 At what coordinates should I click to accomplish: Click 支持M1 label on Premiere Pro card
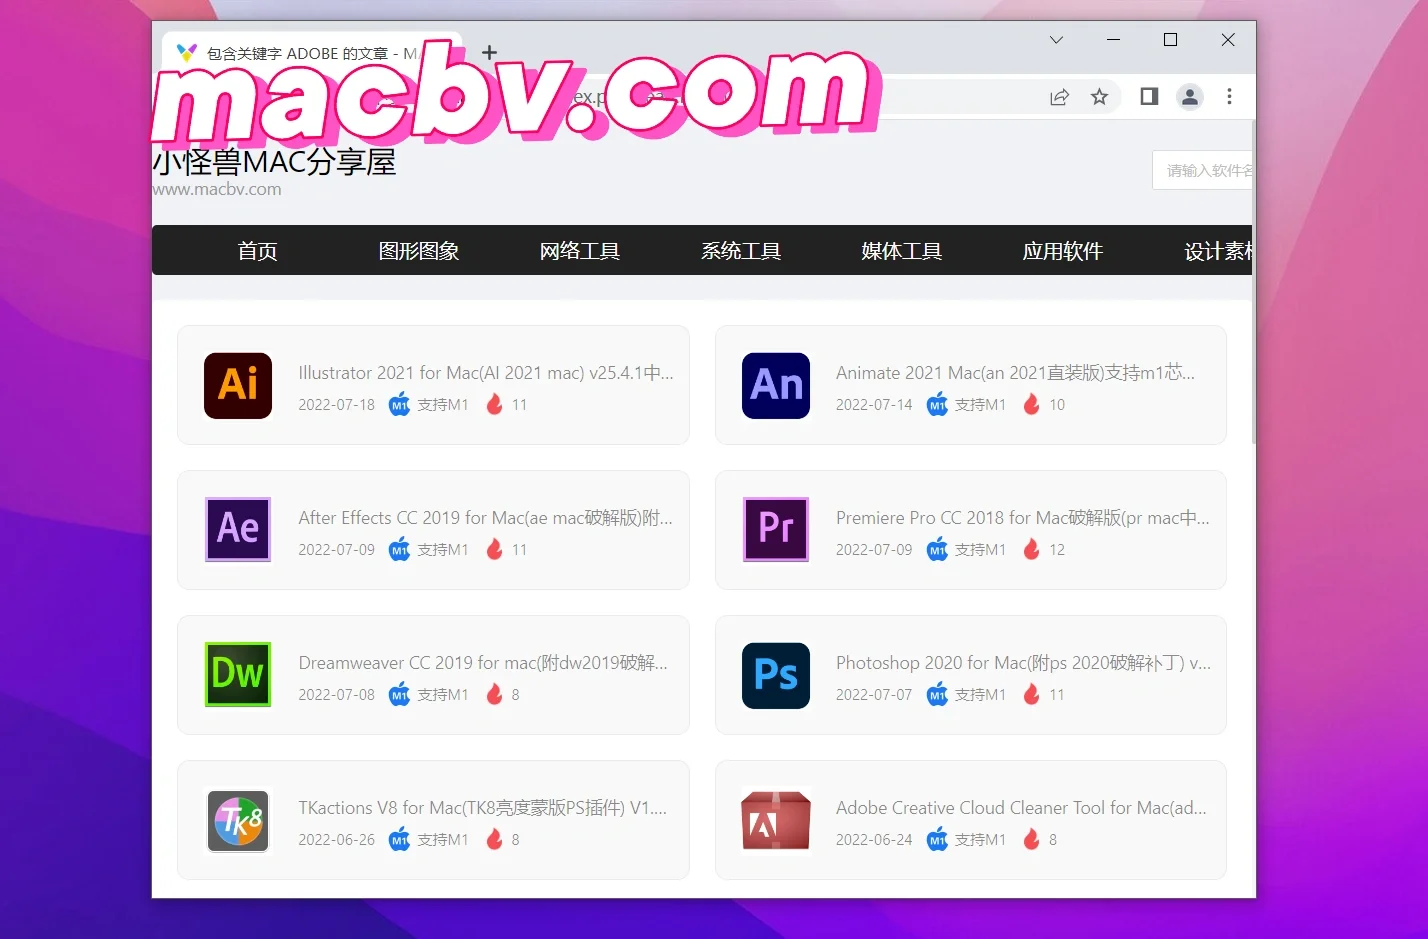[980, 550]
